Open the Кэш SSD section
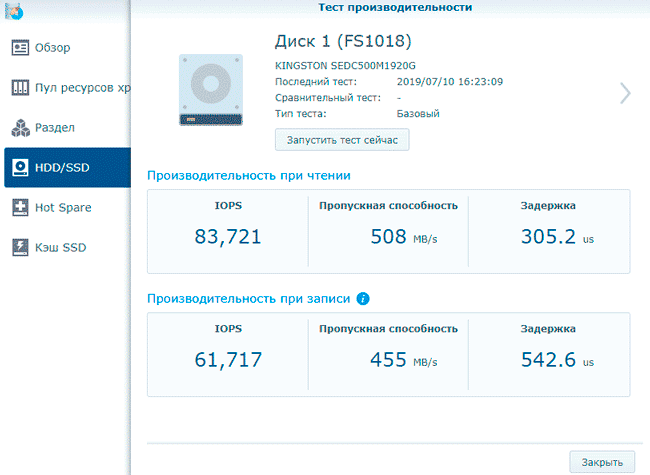The height and width of the screenshot is (475, 650). (x=67, y=247)
